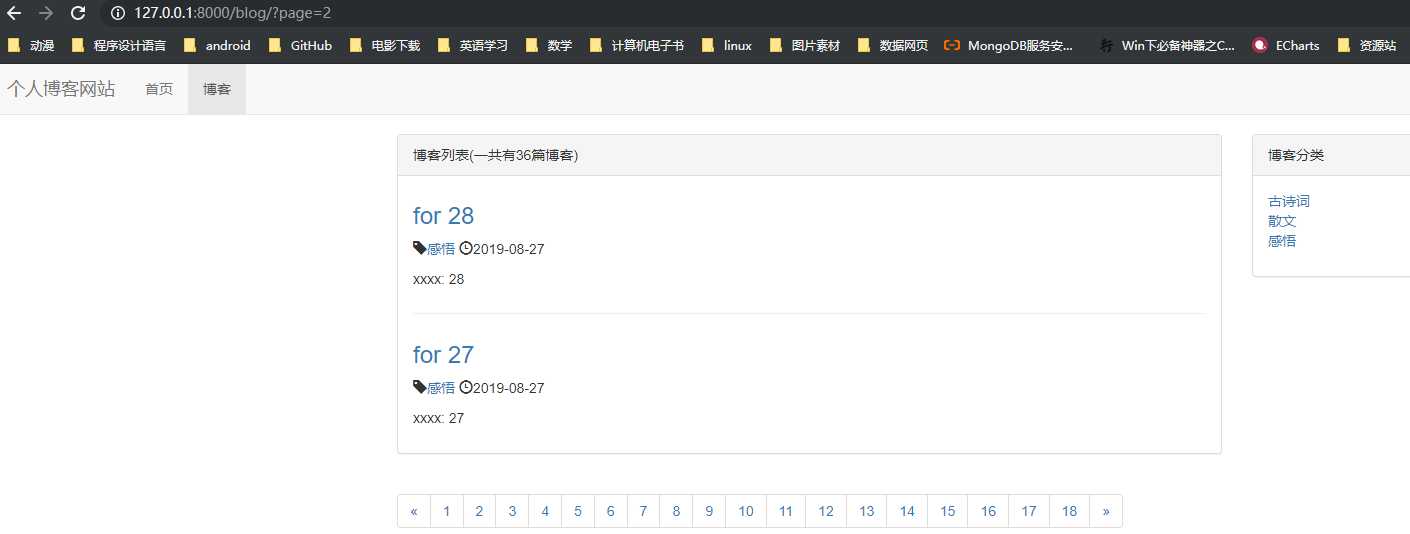The width and height of the screenshot is (1410, 534).
Task: Go to pagination page 5
Action: 578,511
